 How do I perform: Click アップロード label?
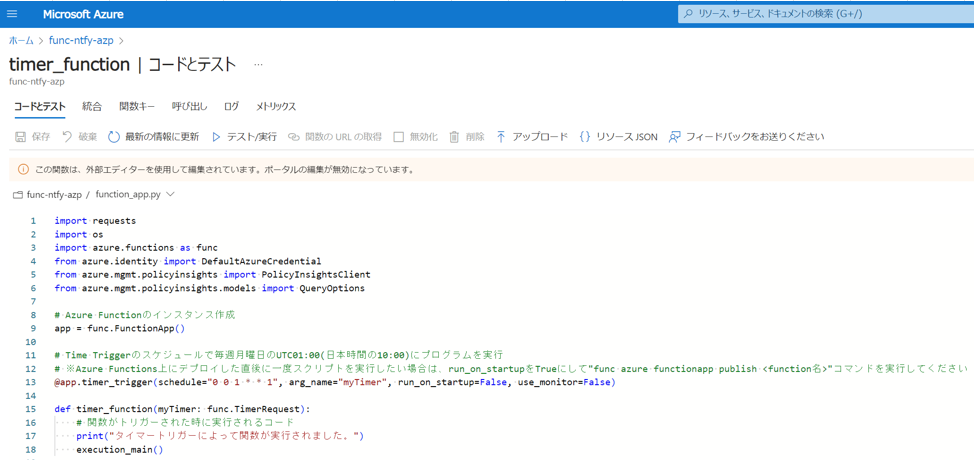(x=540, y=137)
